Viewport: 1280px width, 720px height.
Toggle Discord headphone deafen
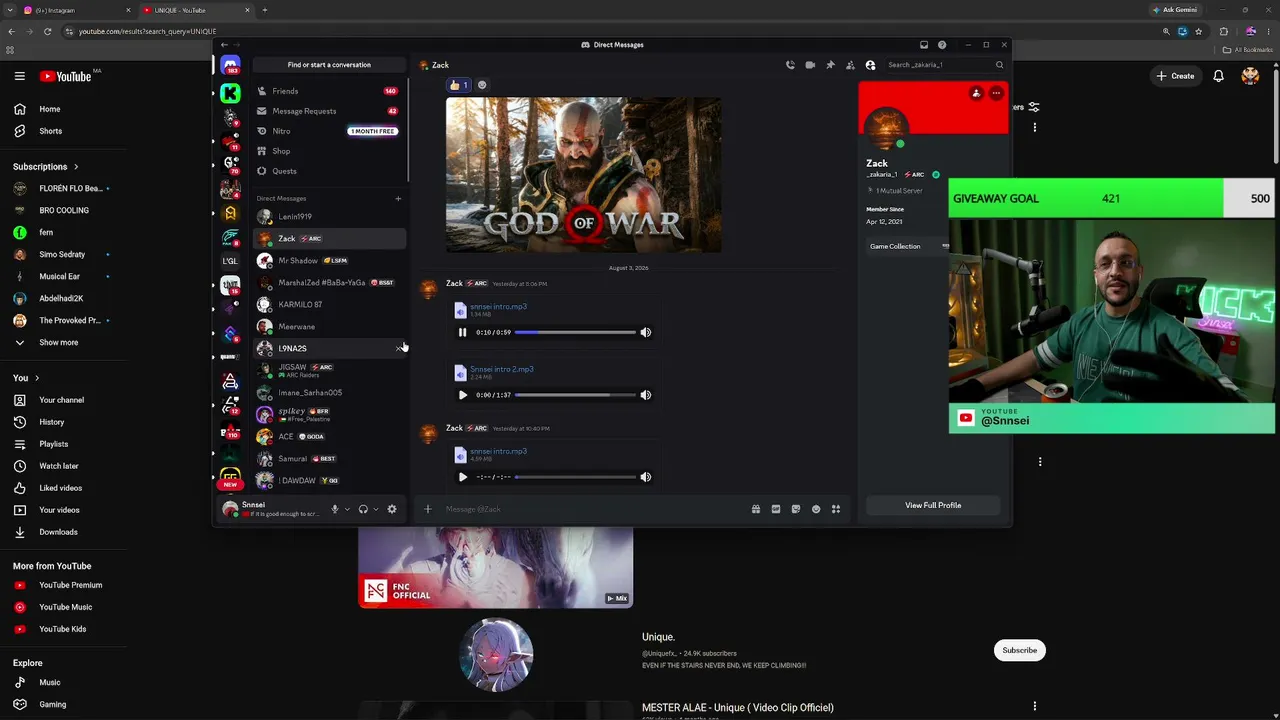pyautogui.click(x=363, y=509)
